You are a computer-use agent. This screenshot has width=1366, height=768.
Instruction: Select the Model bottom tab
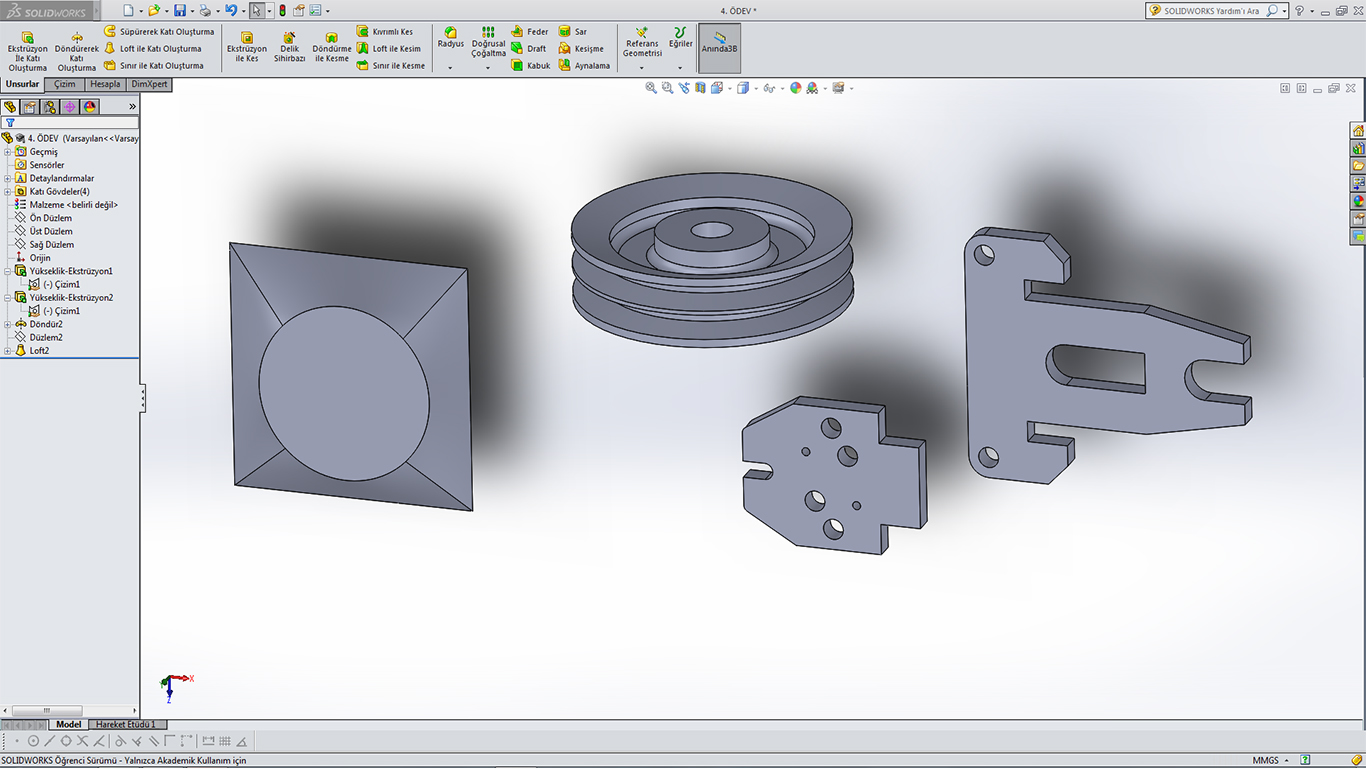pyautogui.click(x=68, y=724)
